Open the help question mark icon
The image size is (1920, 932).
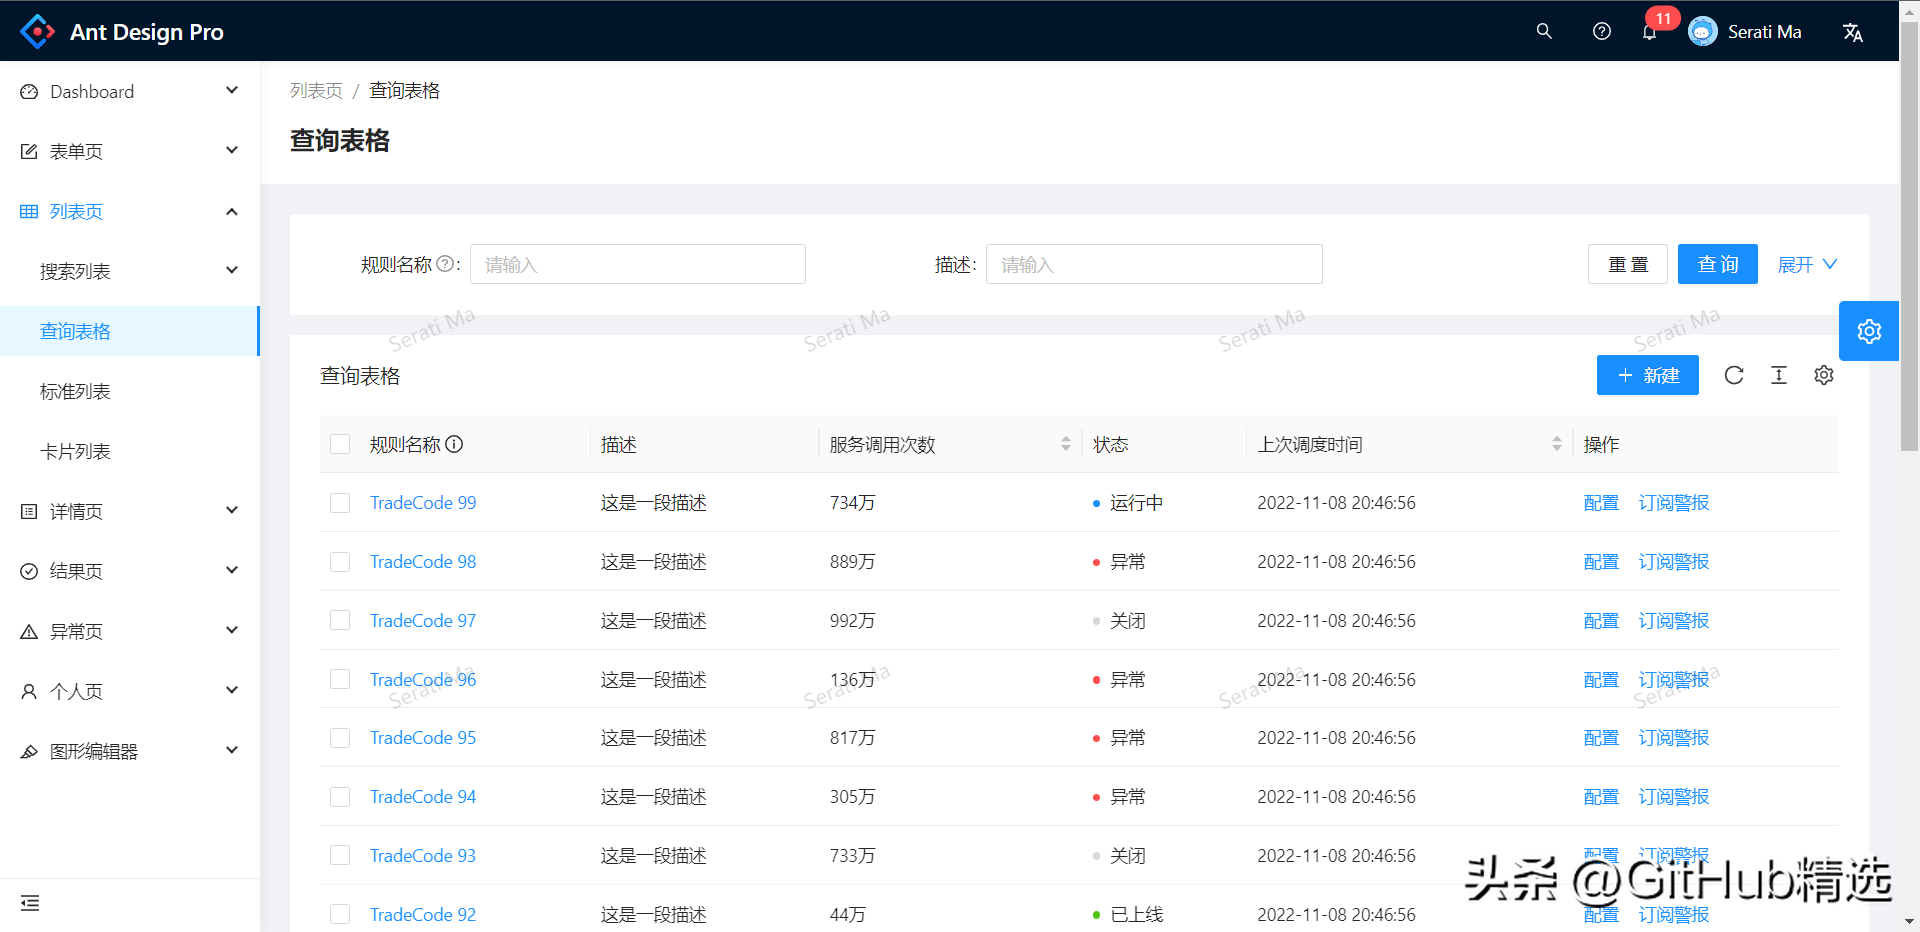coord(1601,31)
